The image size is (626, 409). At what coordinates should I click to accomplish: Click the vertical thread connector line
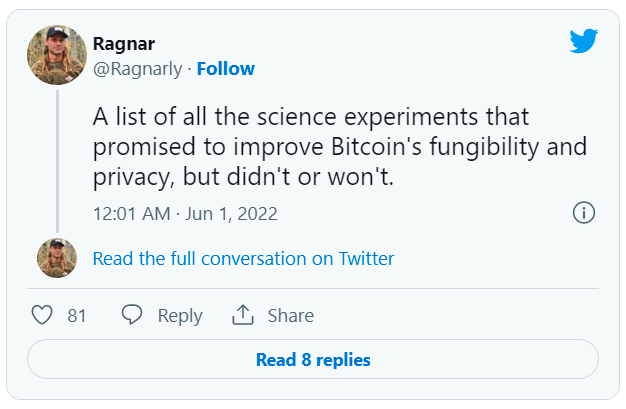pyautogui.click(x=57, y=161)
